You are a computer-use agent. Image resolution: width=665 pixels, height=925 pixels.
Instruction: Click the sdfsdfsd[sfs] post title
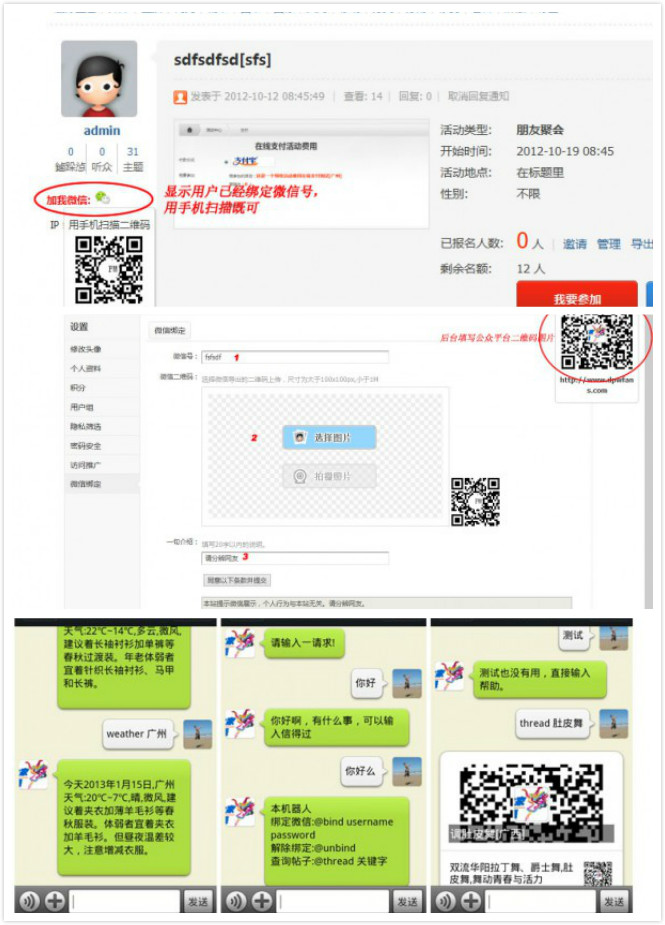(222, 60)
